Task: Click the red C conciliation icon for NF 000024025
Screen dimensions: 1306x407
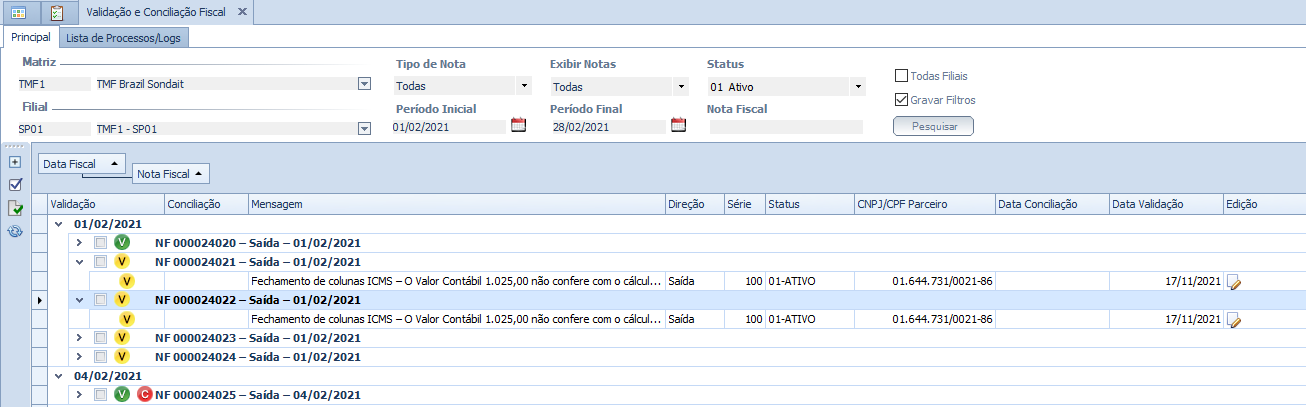Action: click(144, 395)
